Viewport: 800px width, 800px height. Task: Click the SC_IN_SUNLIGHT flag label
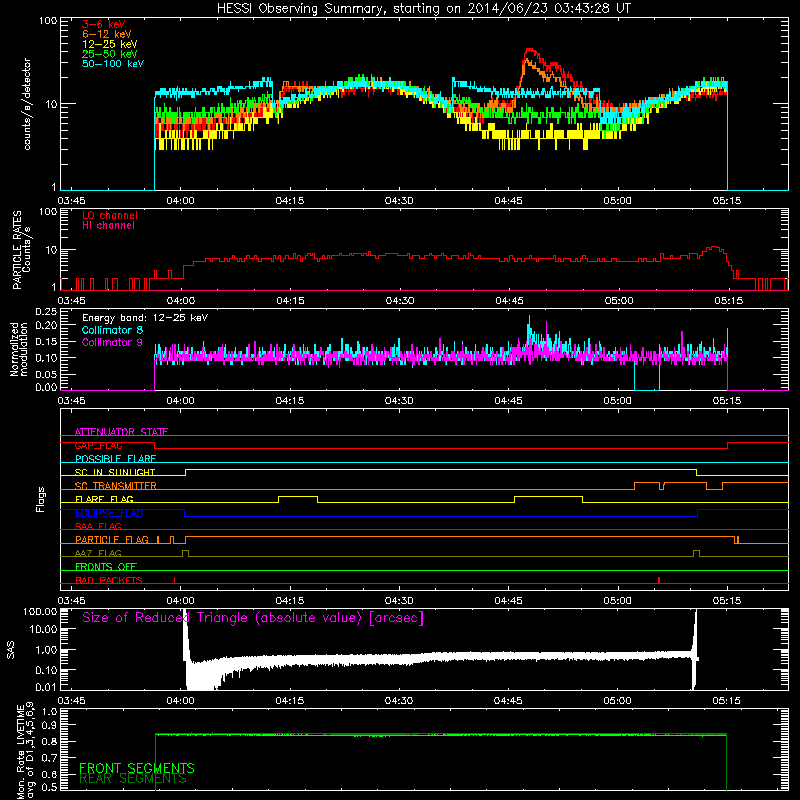coord(115,472)
